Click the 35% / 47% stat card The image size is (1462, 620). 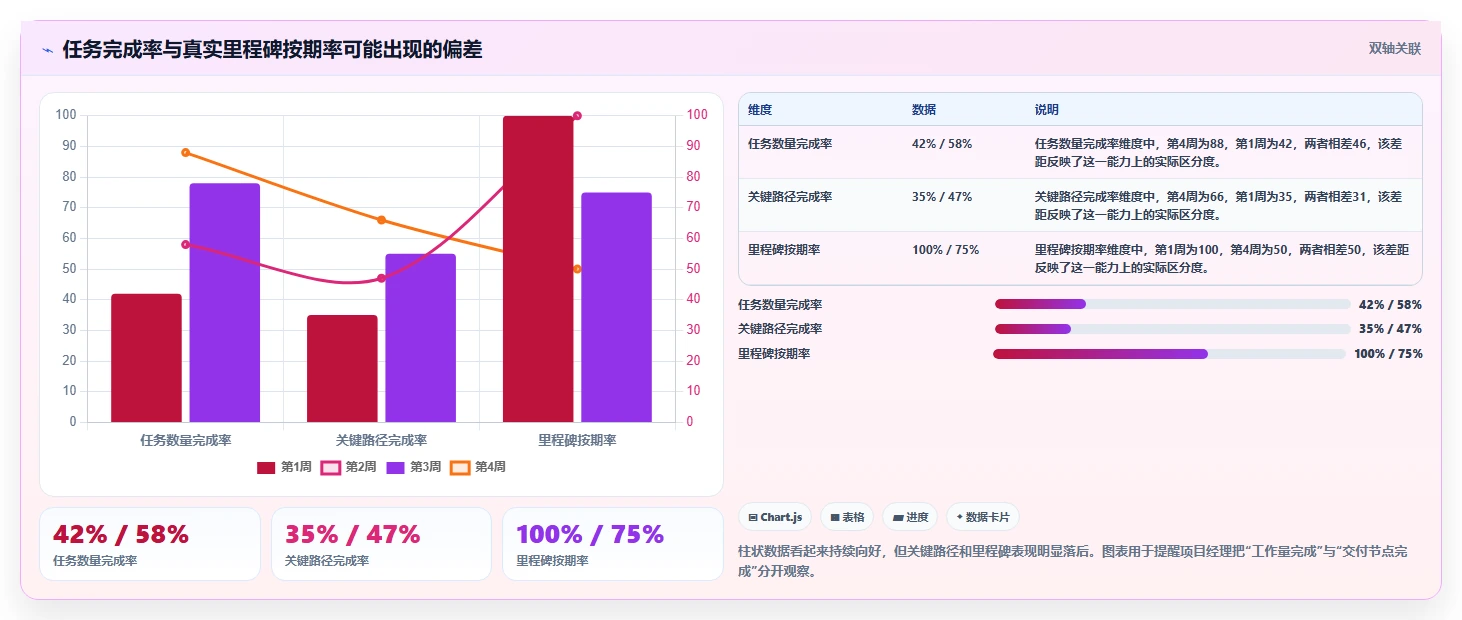pyautogui.click(x=381, y=544)
